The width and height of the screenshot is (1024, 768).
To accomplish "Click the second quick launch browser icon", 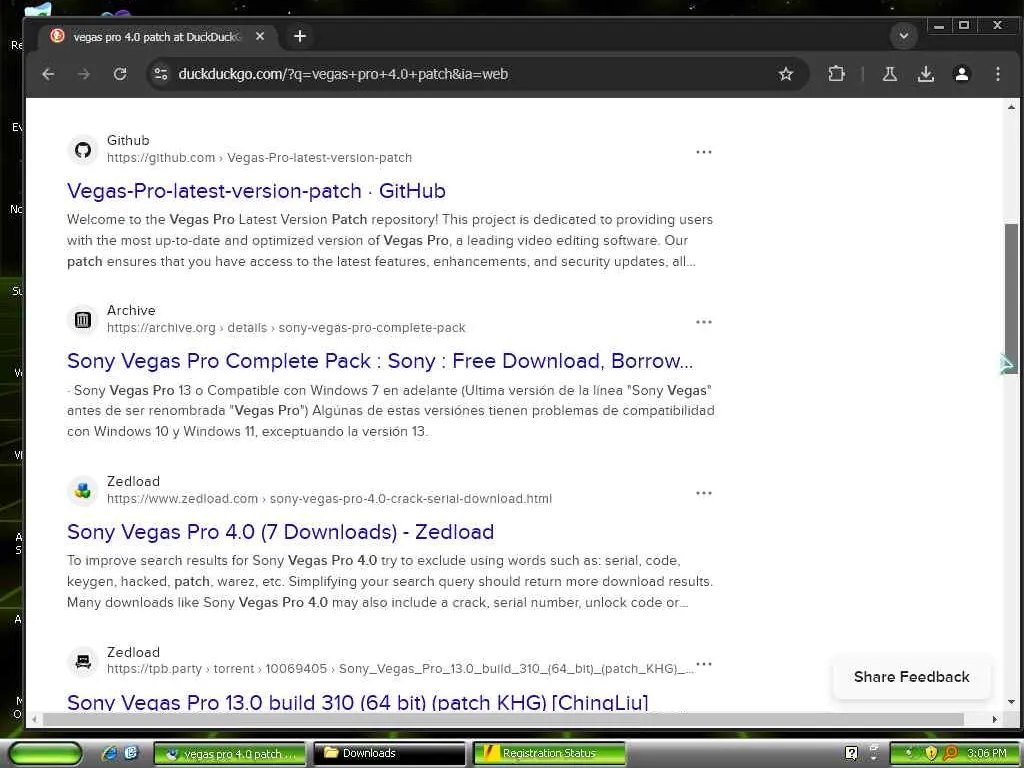I will coord(131,753).
